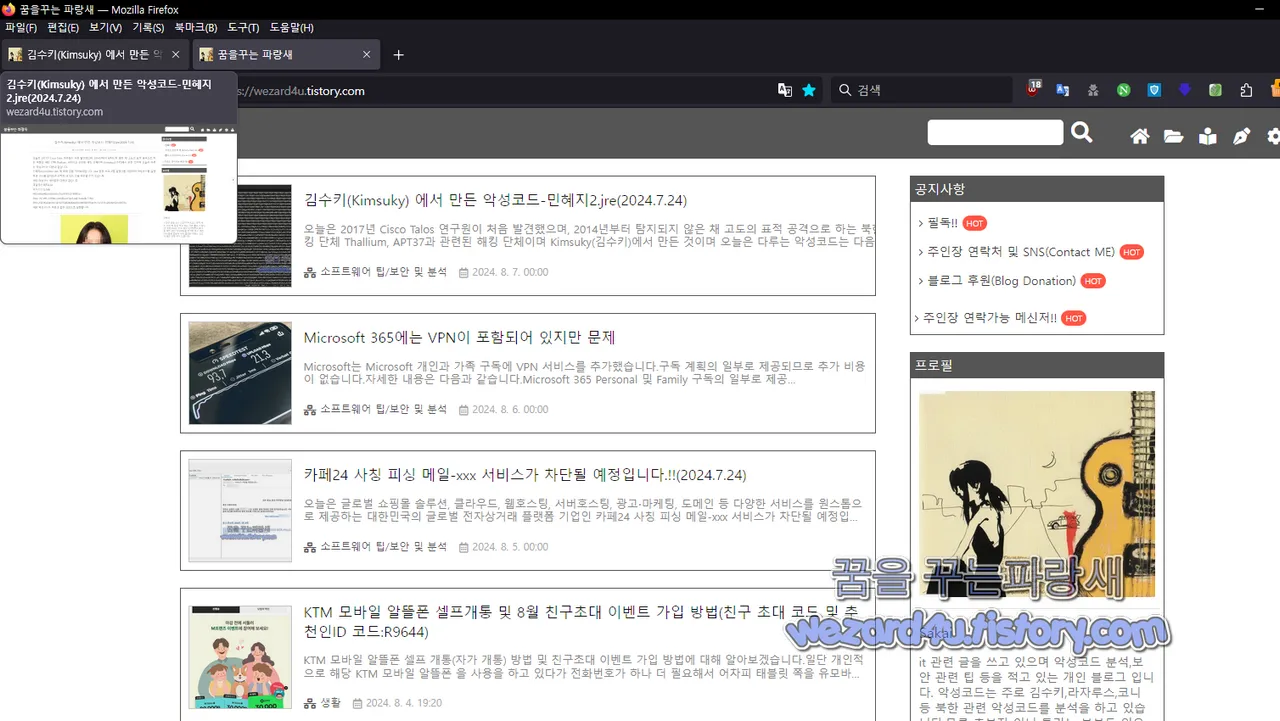Click the green N extension icon
The image size is (1280, 721).
1124,90
